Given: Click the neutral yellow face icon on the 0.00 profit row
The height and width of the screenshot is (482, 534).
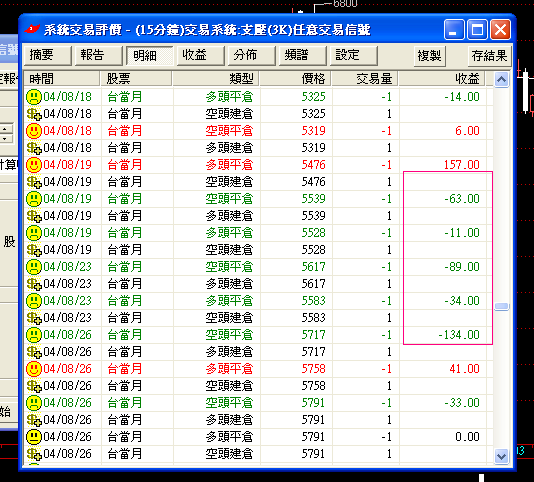Looking at the screenshot, I should [34, 437].
